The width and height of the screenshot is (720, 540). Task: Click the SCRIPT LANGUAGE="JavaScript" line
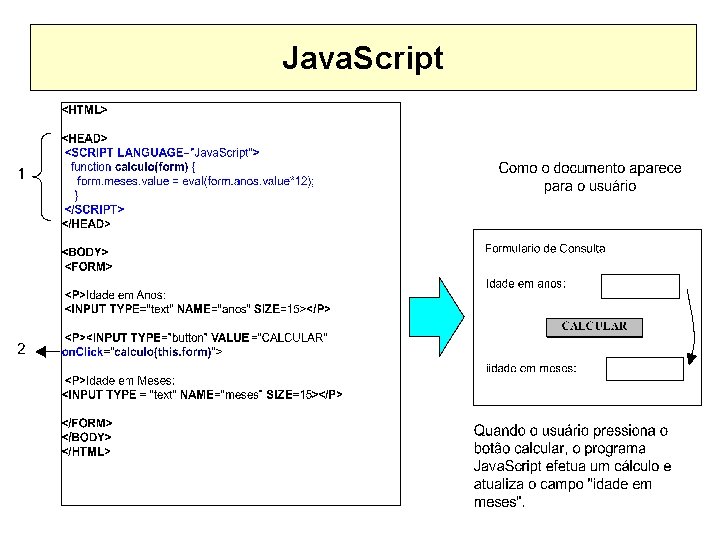(162, 152)
